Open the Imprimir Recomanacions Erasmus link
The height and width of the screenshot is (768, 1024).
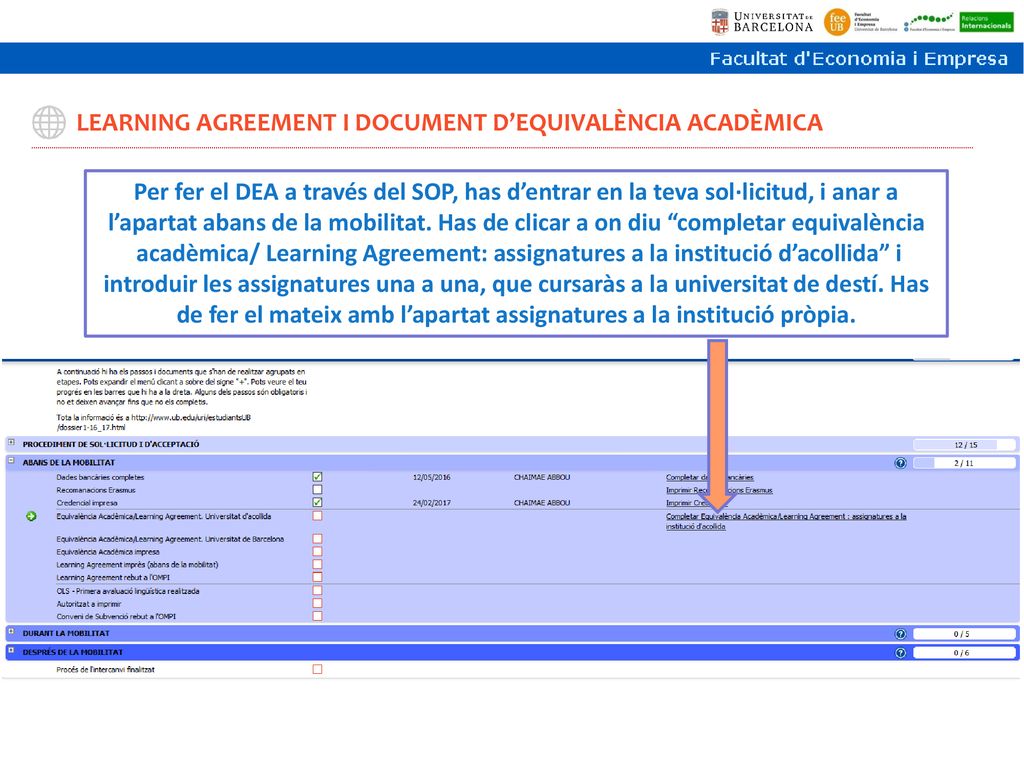719,490
